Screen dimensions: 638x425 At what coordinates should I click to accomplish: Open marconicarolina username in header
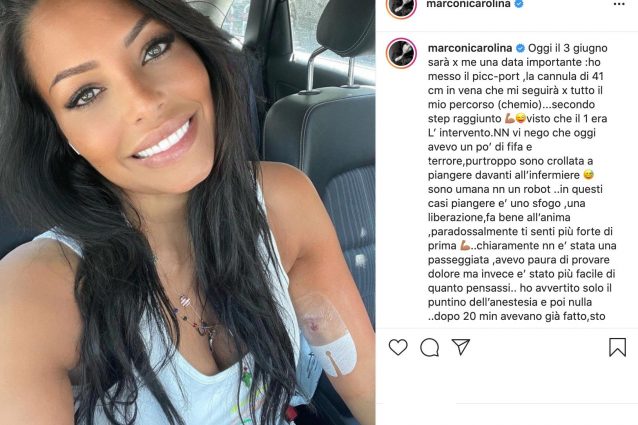tap(468, 4)
